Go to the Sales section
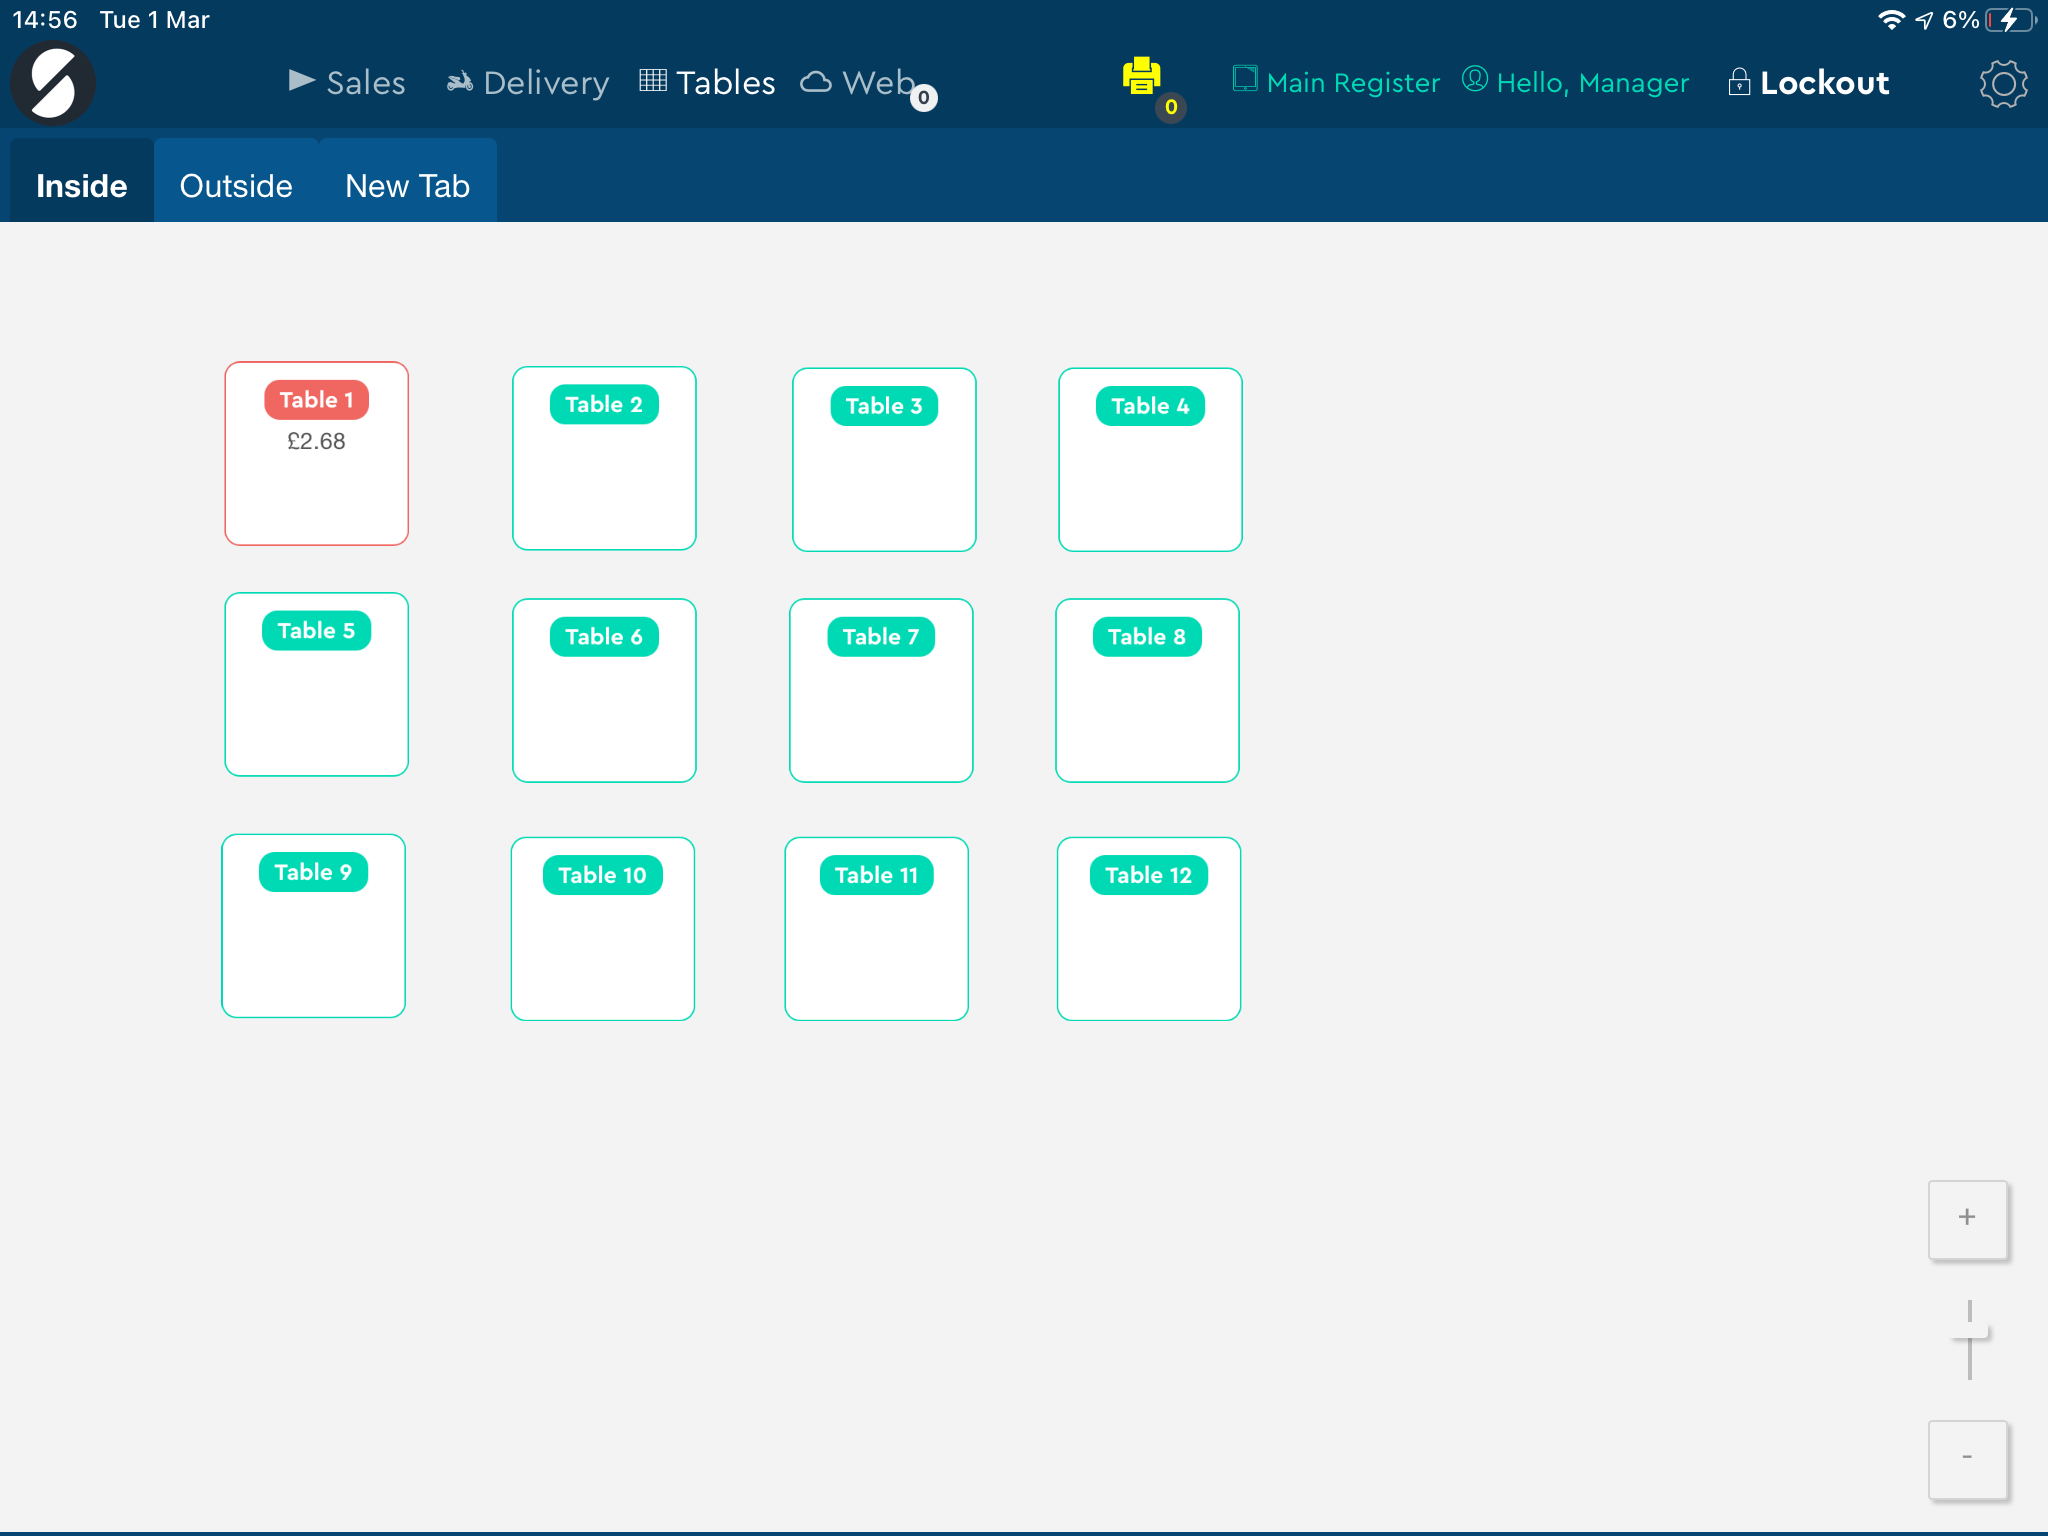Viewport: 2048px width, 1536px height. click(347, 82)
